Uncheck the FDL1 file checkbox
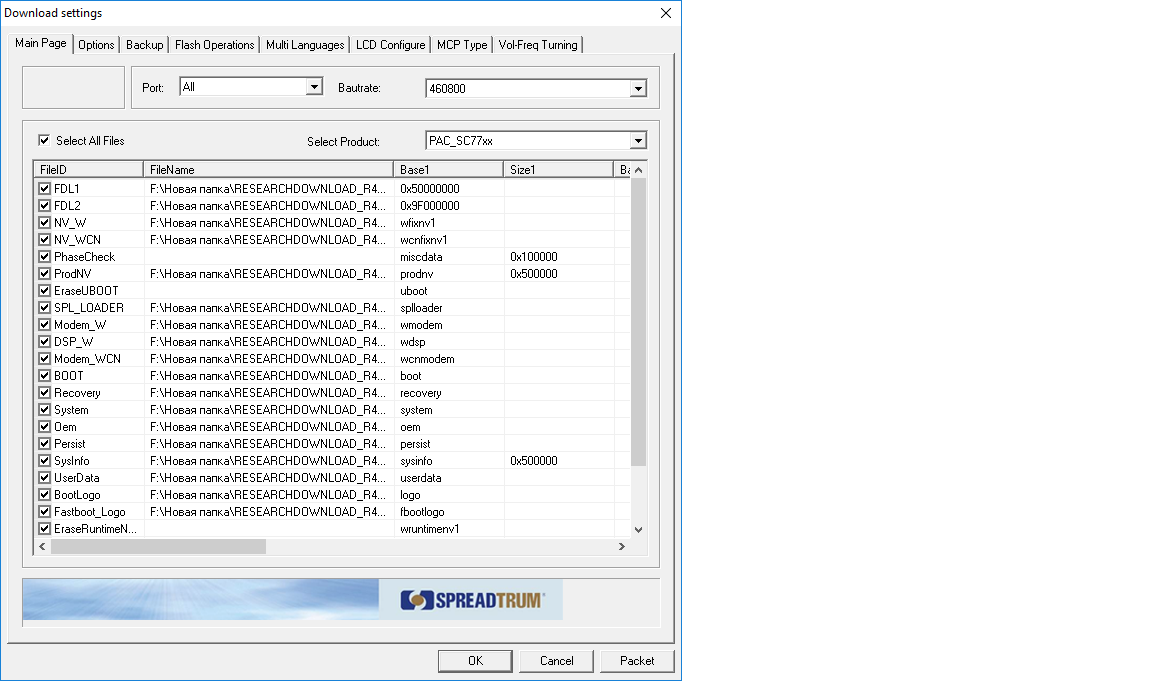This screenshot has height=681, width=1152. [x=44, y=188]
